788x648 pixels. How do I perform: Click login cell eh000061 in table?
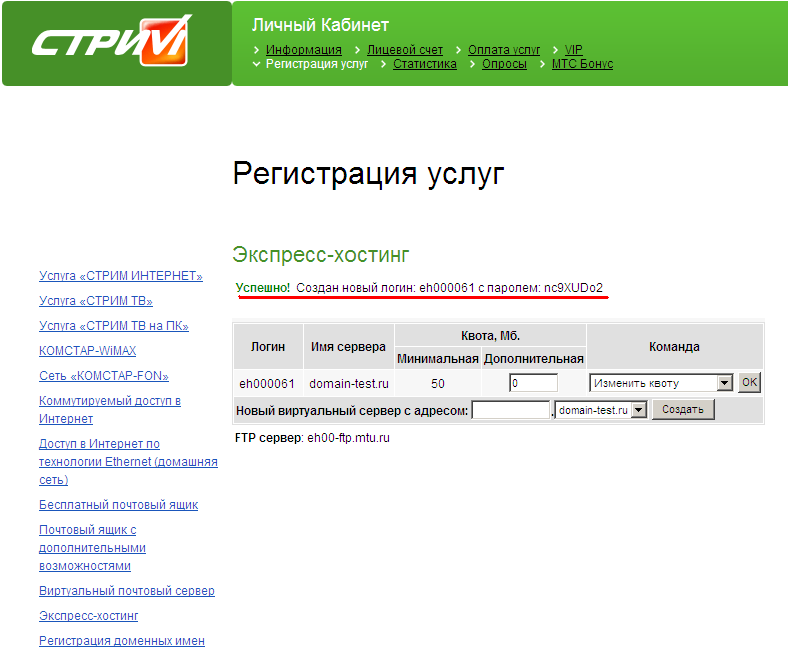tap(267, 384)
